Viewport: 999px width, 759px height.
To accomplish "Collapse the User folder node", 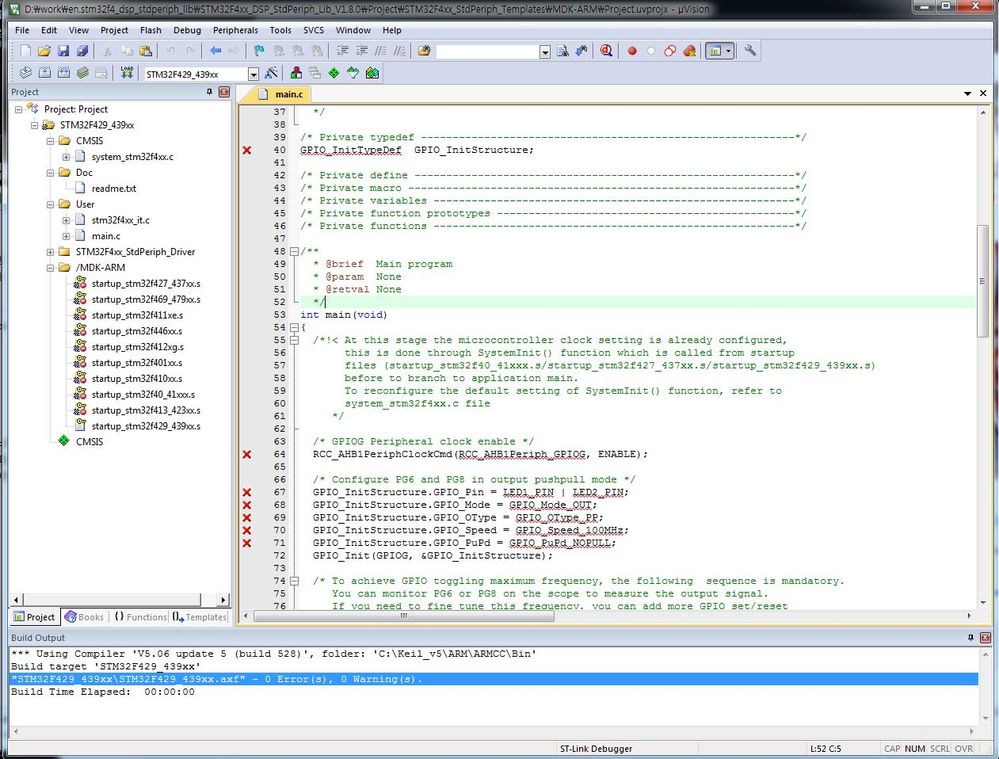I will (50, 205).
